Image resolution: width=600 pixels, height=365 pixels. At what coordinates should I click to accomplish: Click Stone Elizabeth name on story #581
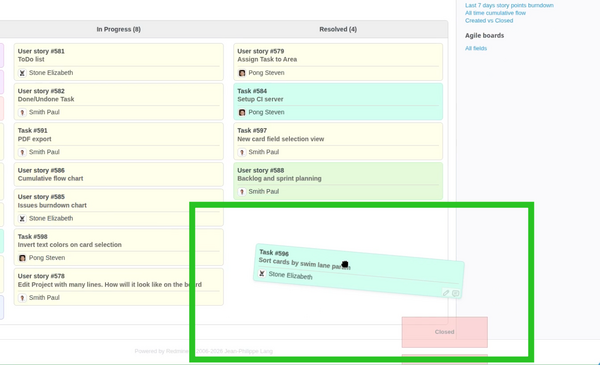51,73
